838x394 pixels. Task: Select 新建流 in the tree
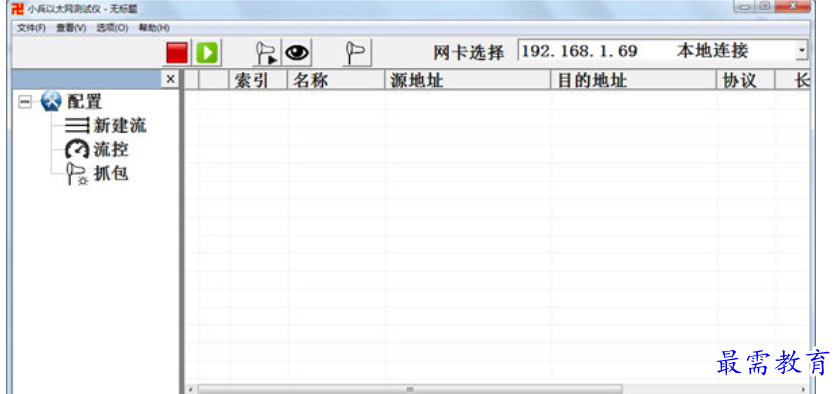(120, 126)
